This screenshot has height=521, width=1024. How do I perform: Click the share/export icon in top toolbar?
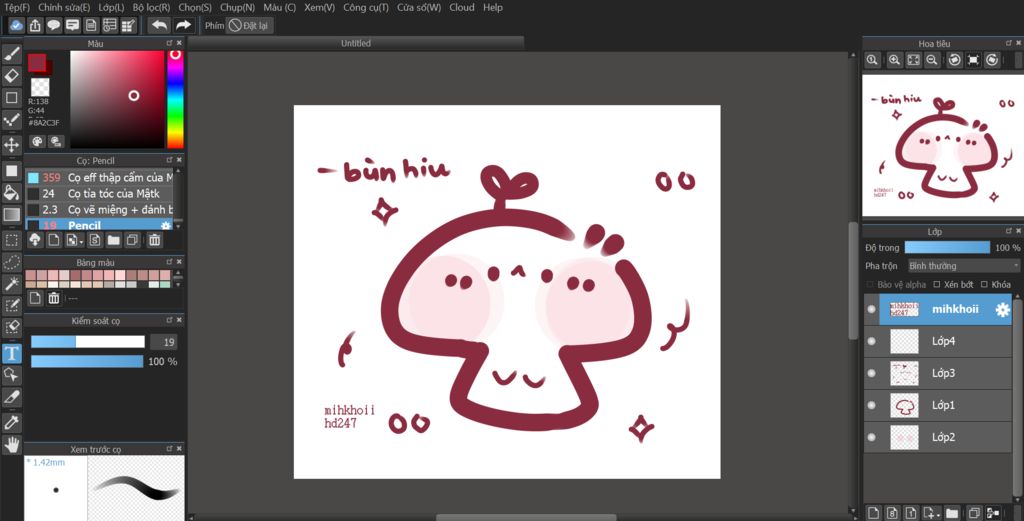pyautogui.click(x=35, y=25)
